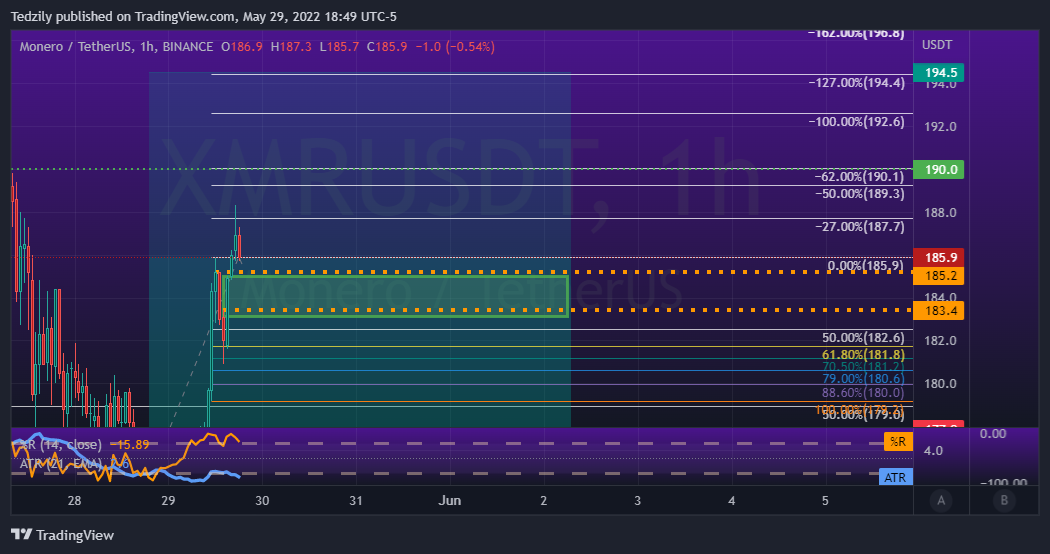Click the 183.4 orange price label
The width and height of the screenshot is (1050, 554).
938,311
